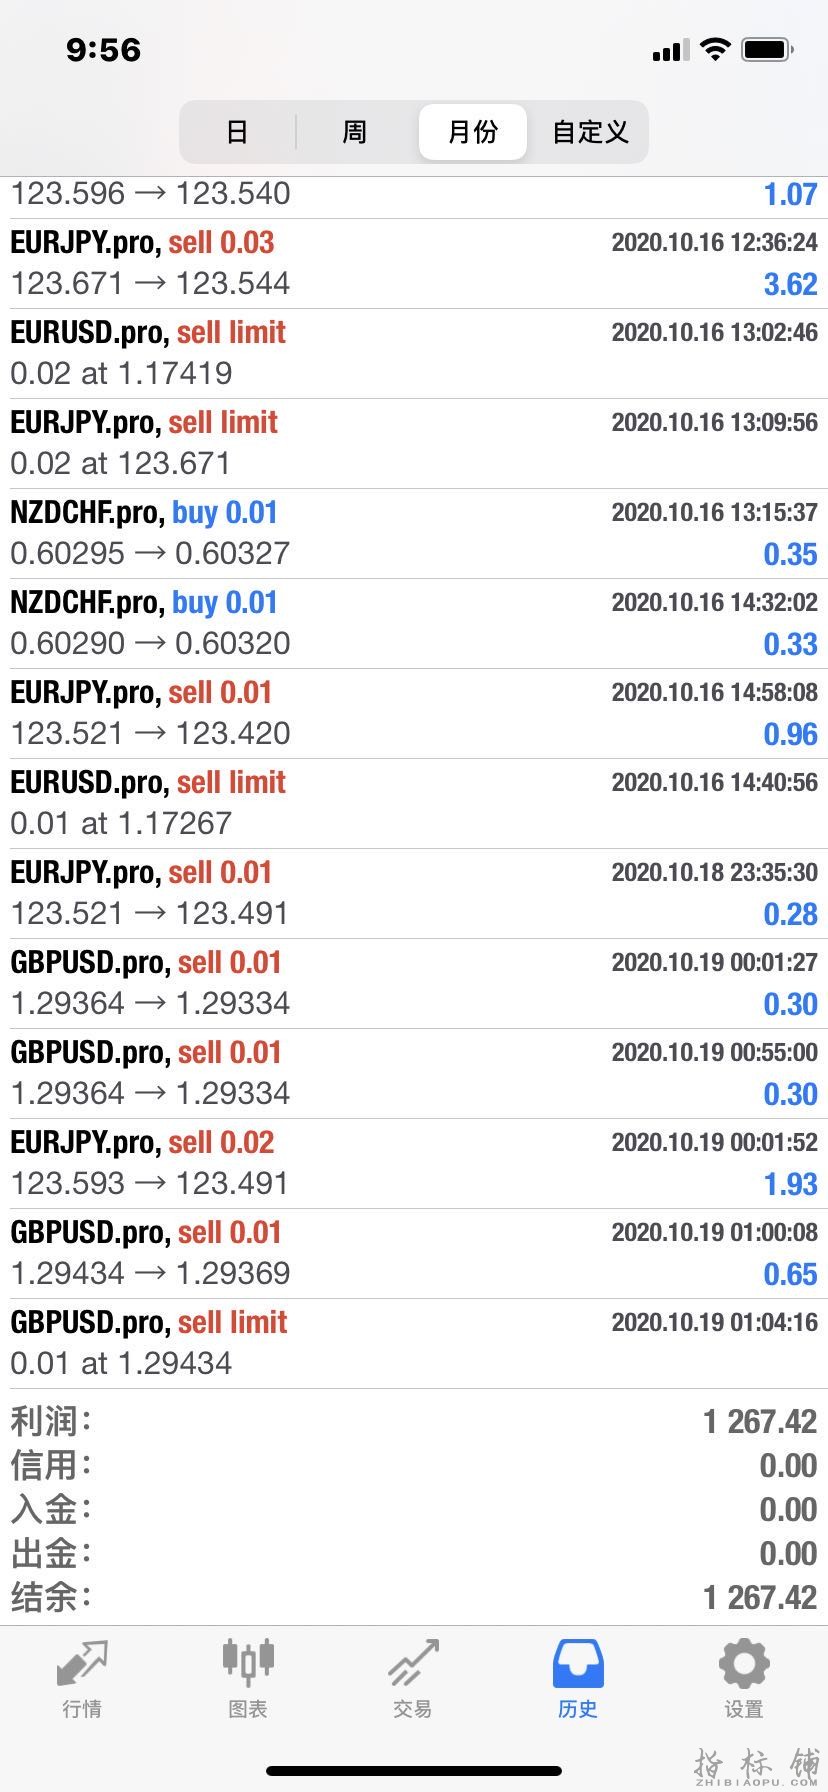The height and width of the screenshot is (1792, 828).
Task: Tap the battery status icon
Action: [x=768, y=49]
